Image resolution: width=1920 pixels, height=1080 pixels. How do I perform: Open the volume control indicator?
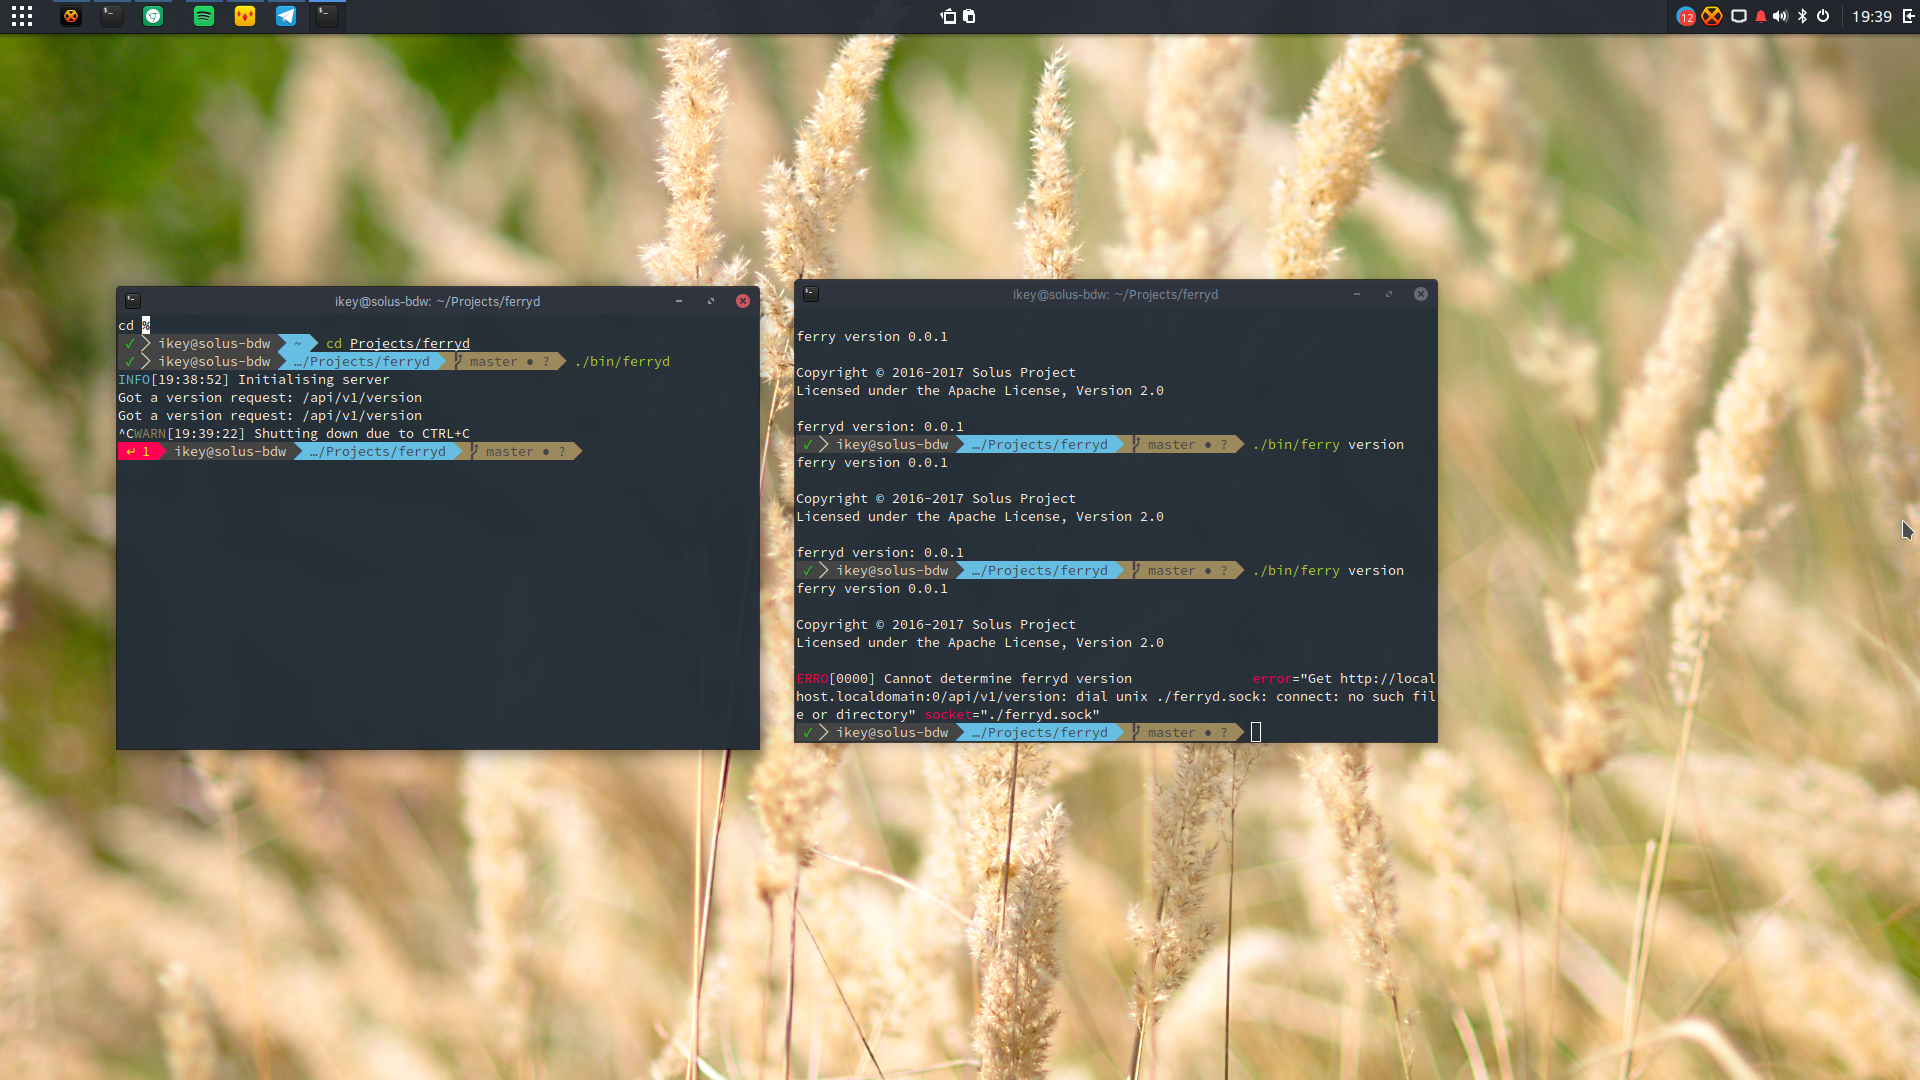coord(1781,16)
